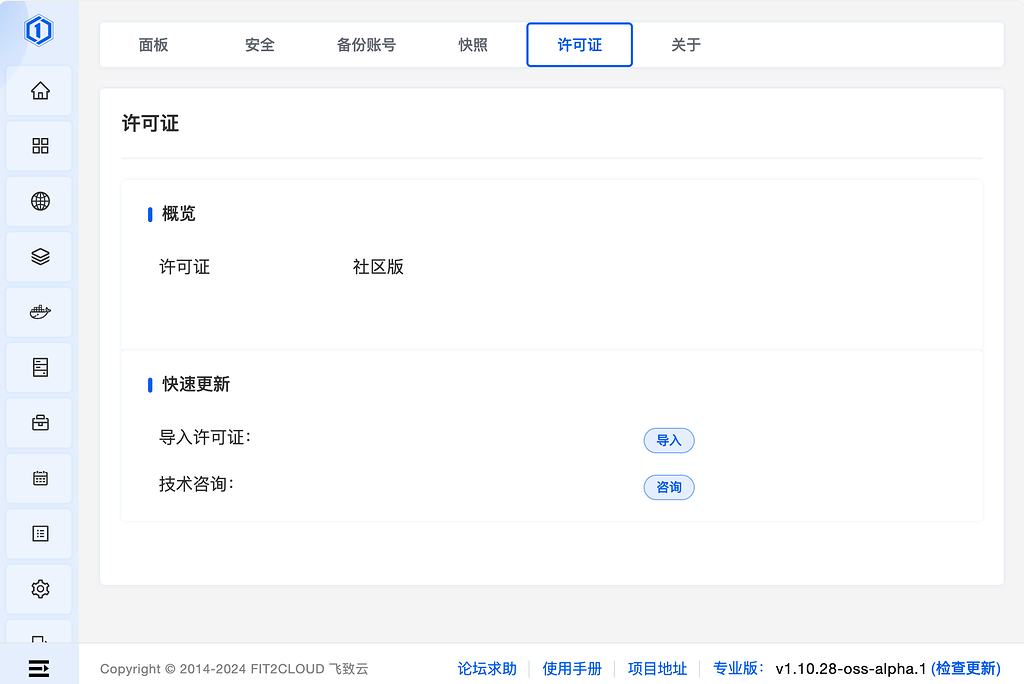1024x684 pixels.
Task: Switch to the 安全 tab
Action: pos(259,44)
